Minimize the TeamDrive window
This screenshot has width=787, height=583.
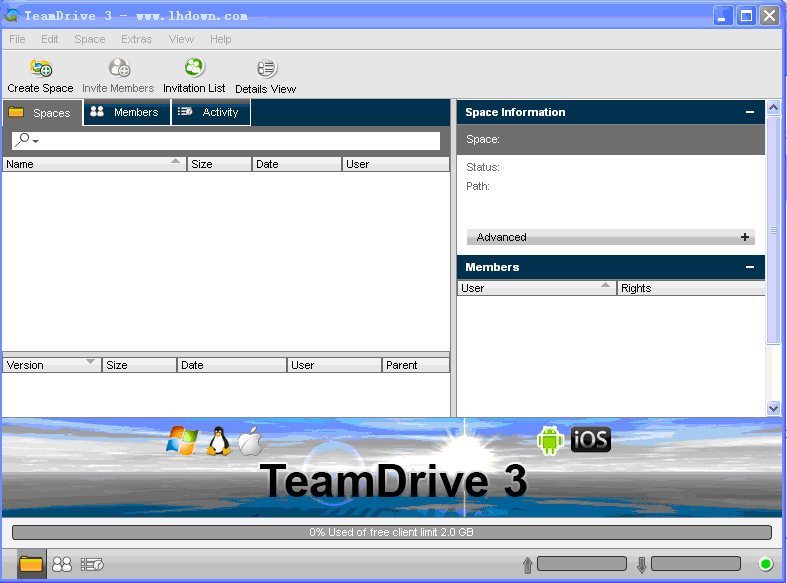723,16
